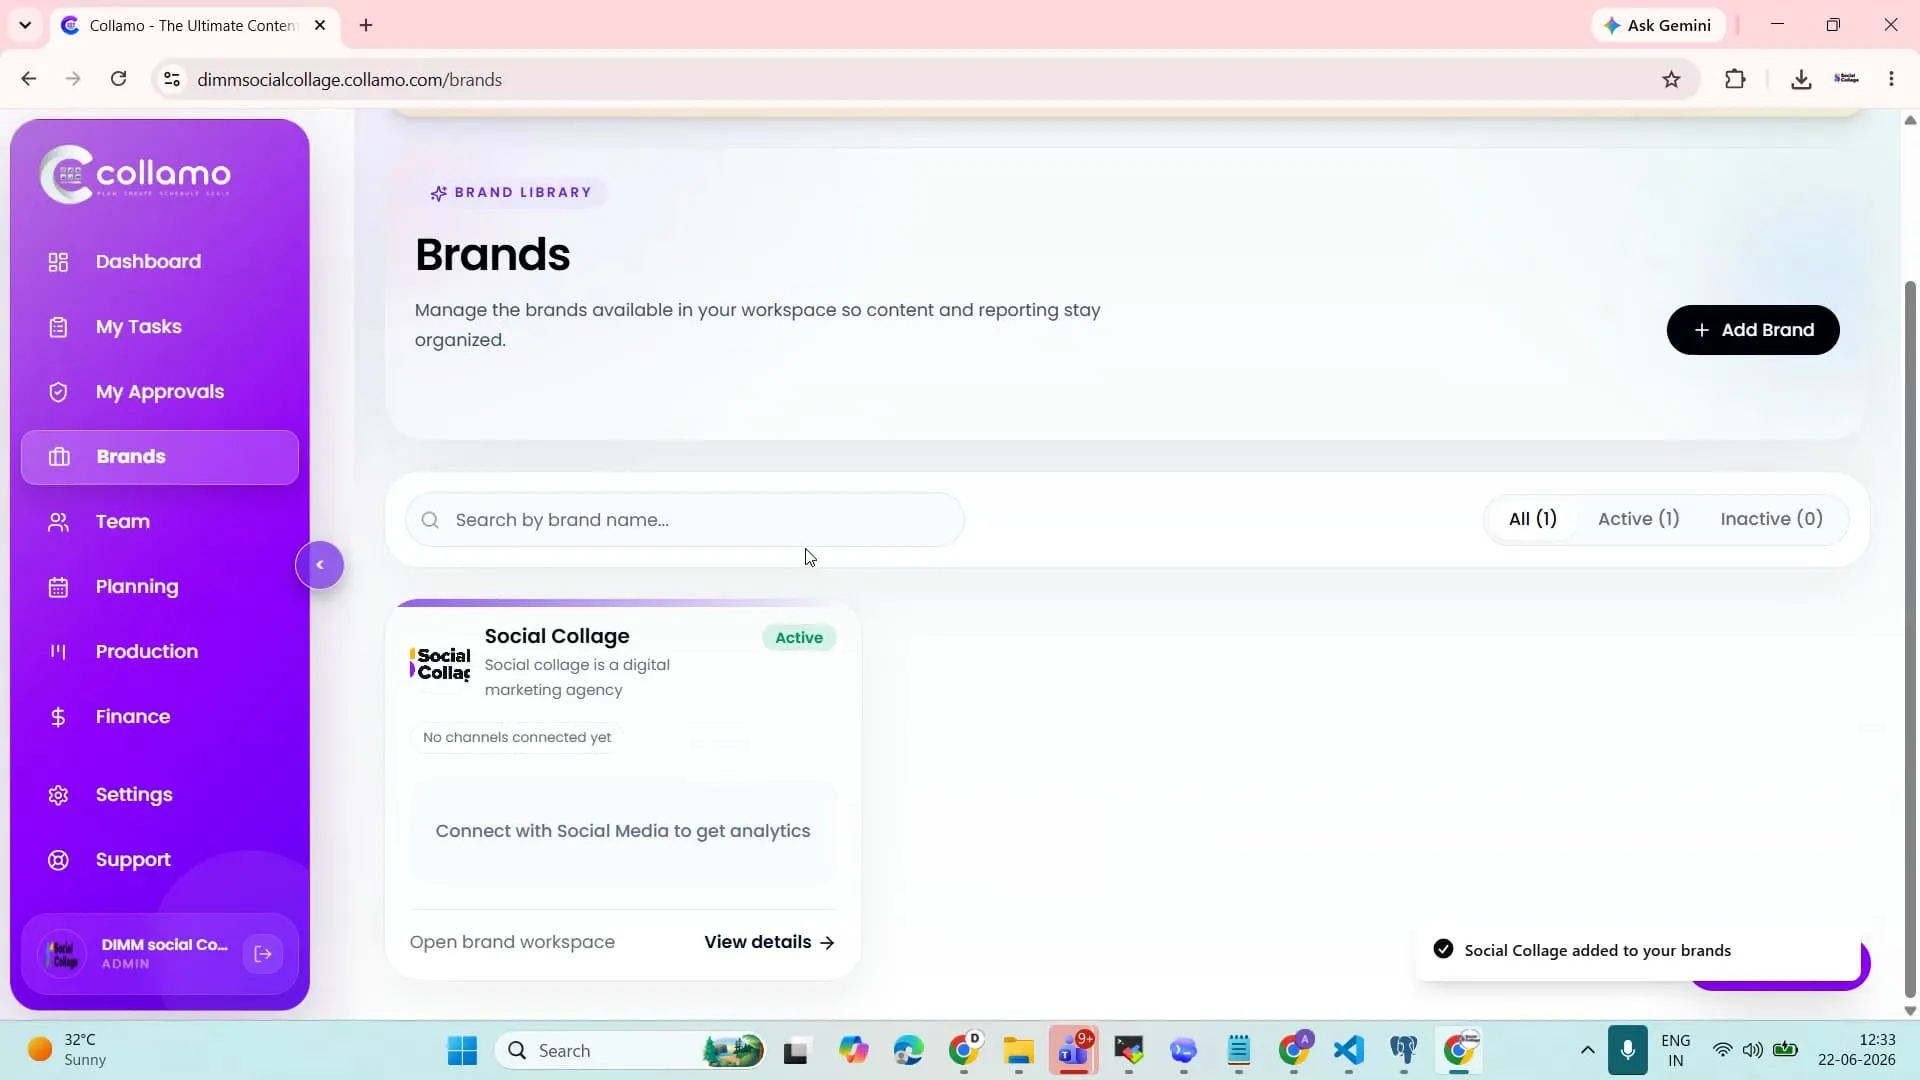Click Open brand workspace text
Image resolution: width=1920 pixels, height=1080 pixels.
tap(512, 942)
